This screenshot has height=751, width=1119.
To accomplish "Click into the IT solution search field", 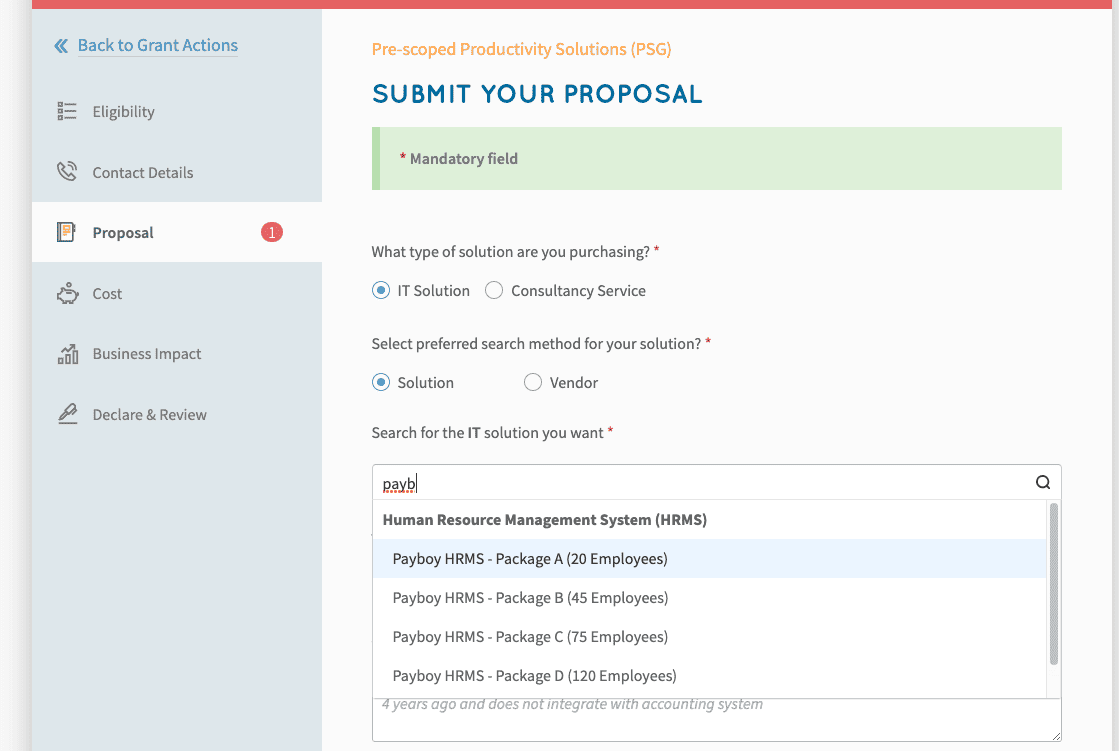I will point(700,483).
